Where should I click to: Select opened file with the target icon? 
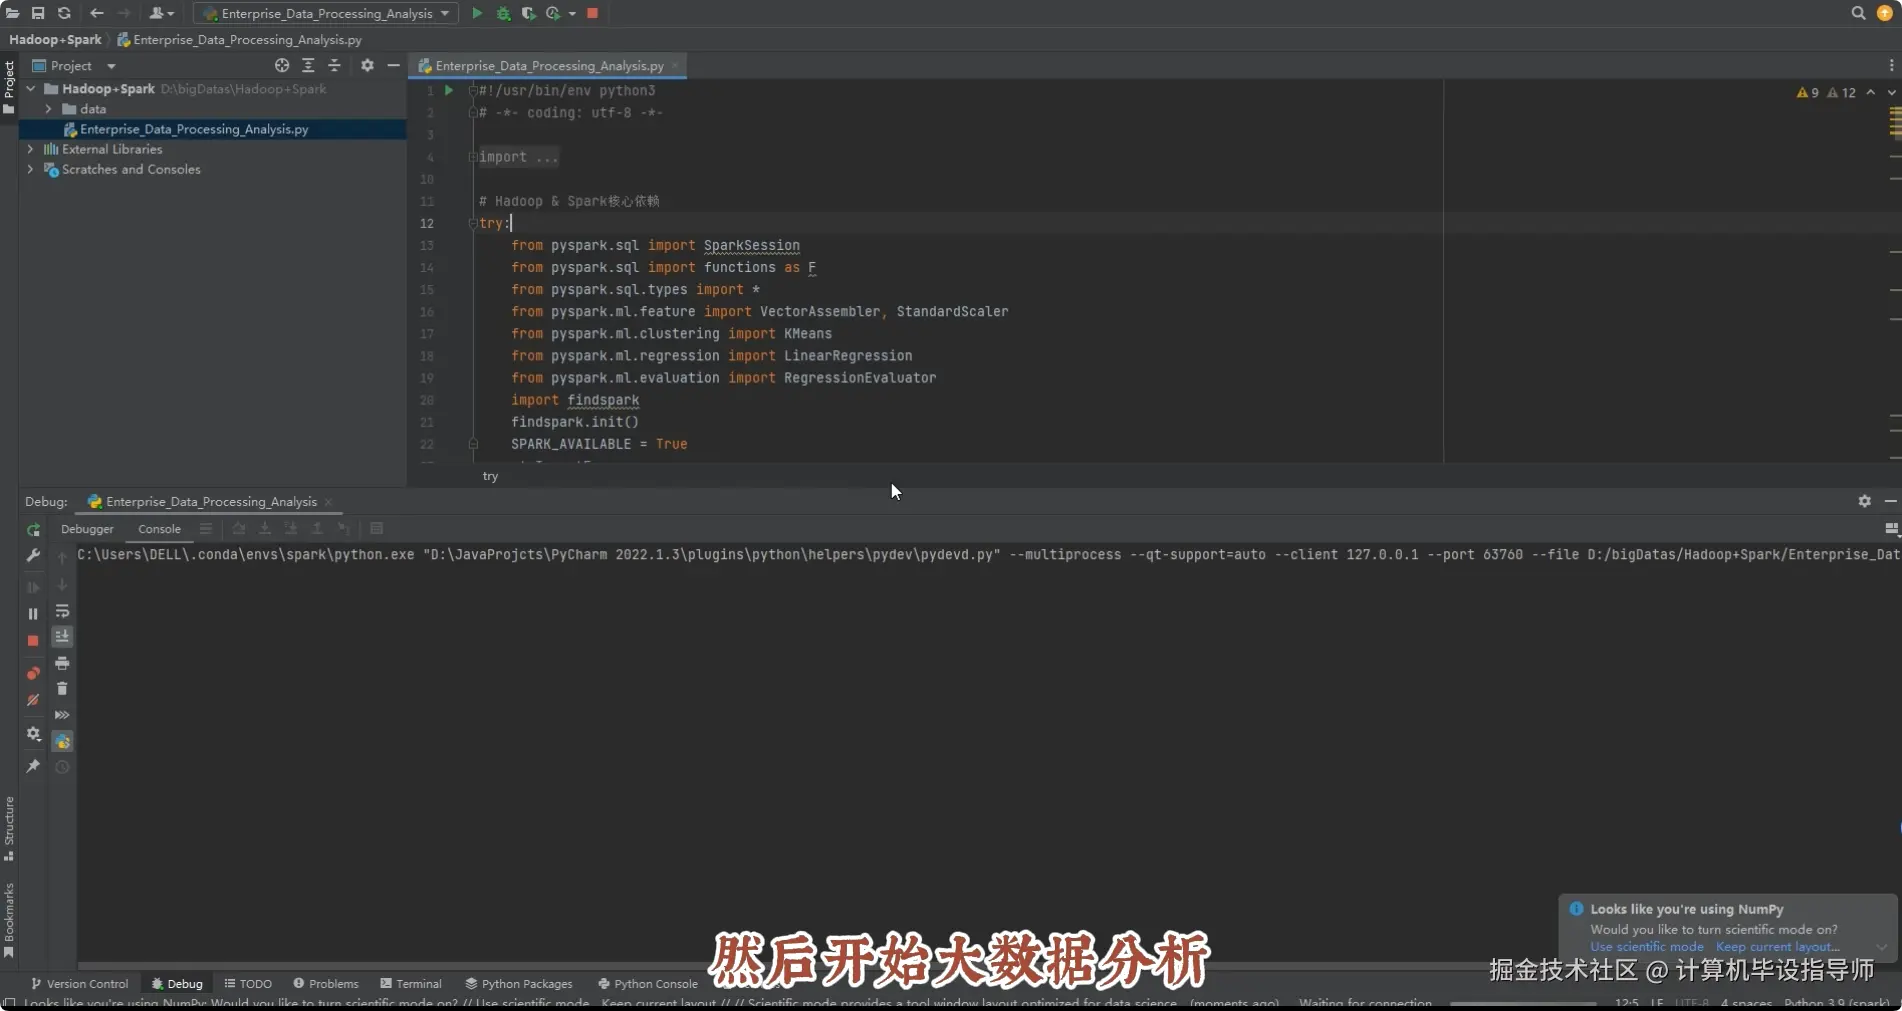pyautogui.click(x=282, y=65)
